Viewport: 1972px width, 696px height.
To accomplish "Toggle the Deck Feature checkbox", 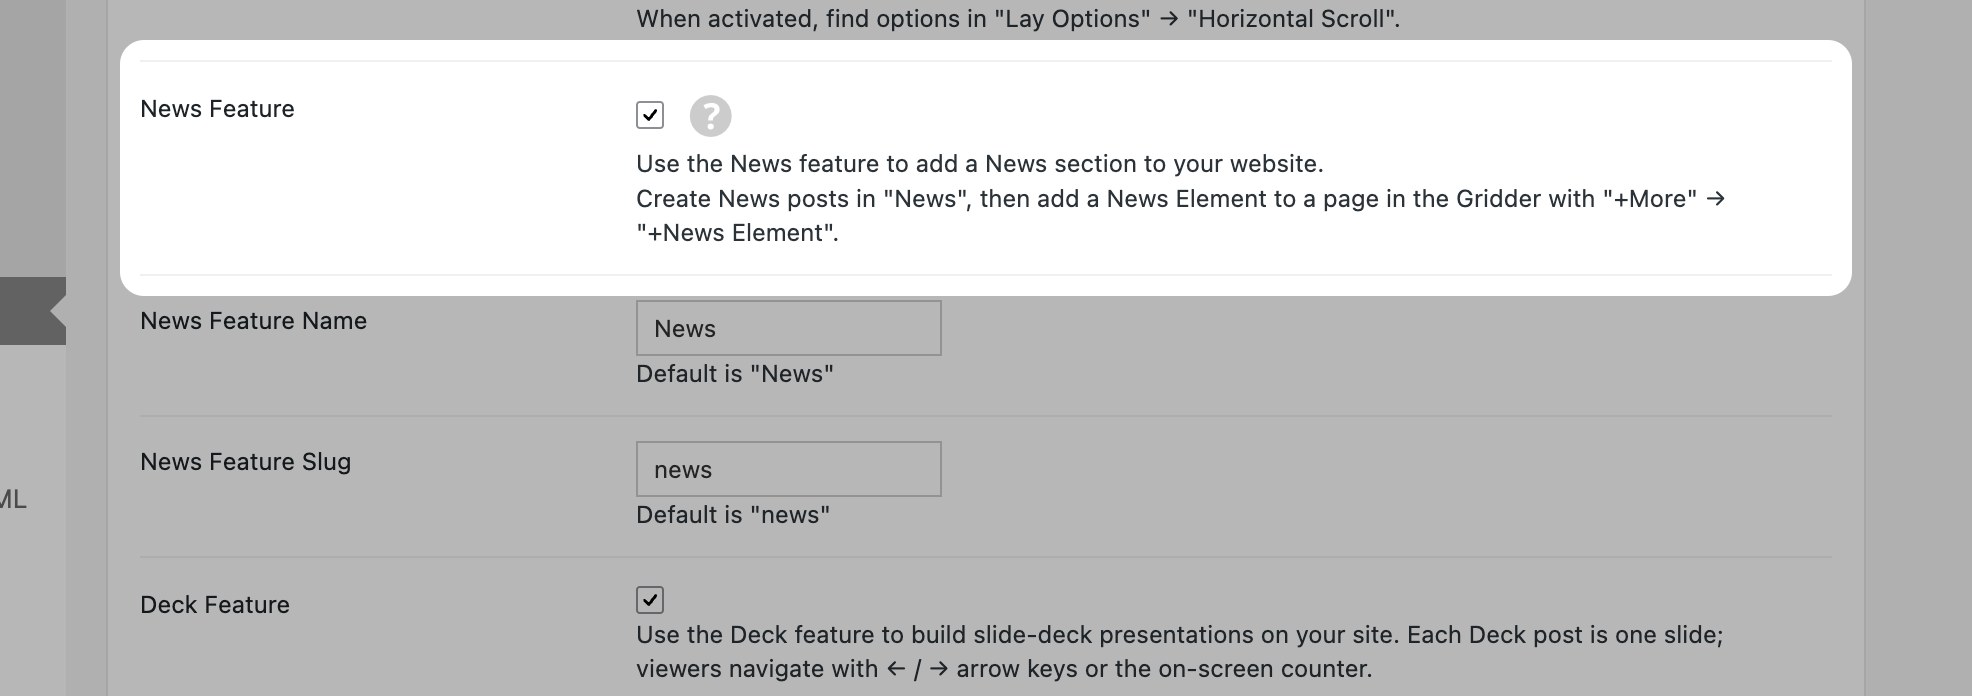I will tap(650, 600).
